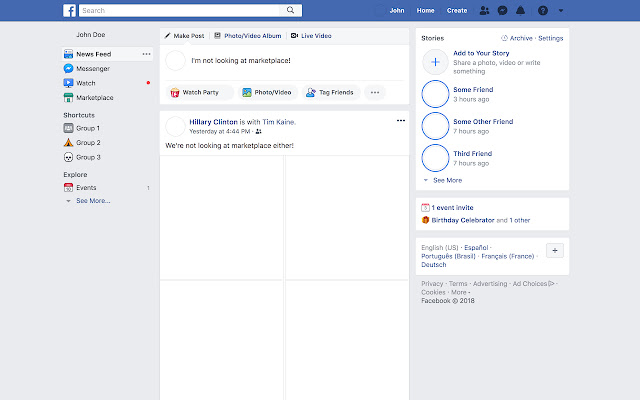Screen dimensions: 640x400
Task: Switch language to Deutsch
Action: (433, 264)
